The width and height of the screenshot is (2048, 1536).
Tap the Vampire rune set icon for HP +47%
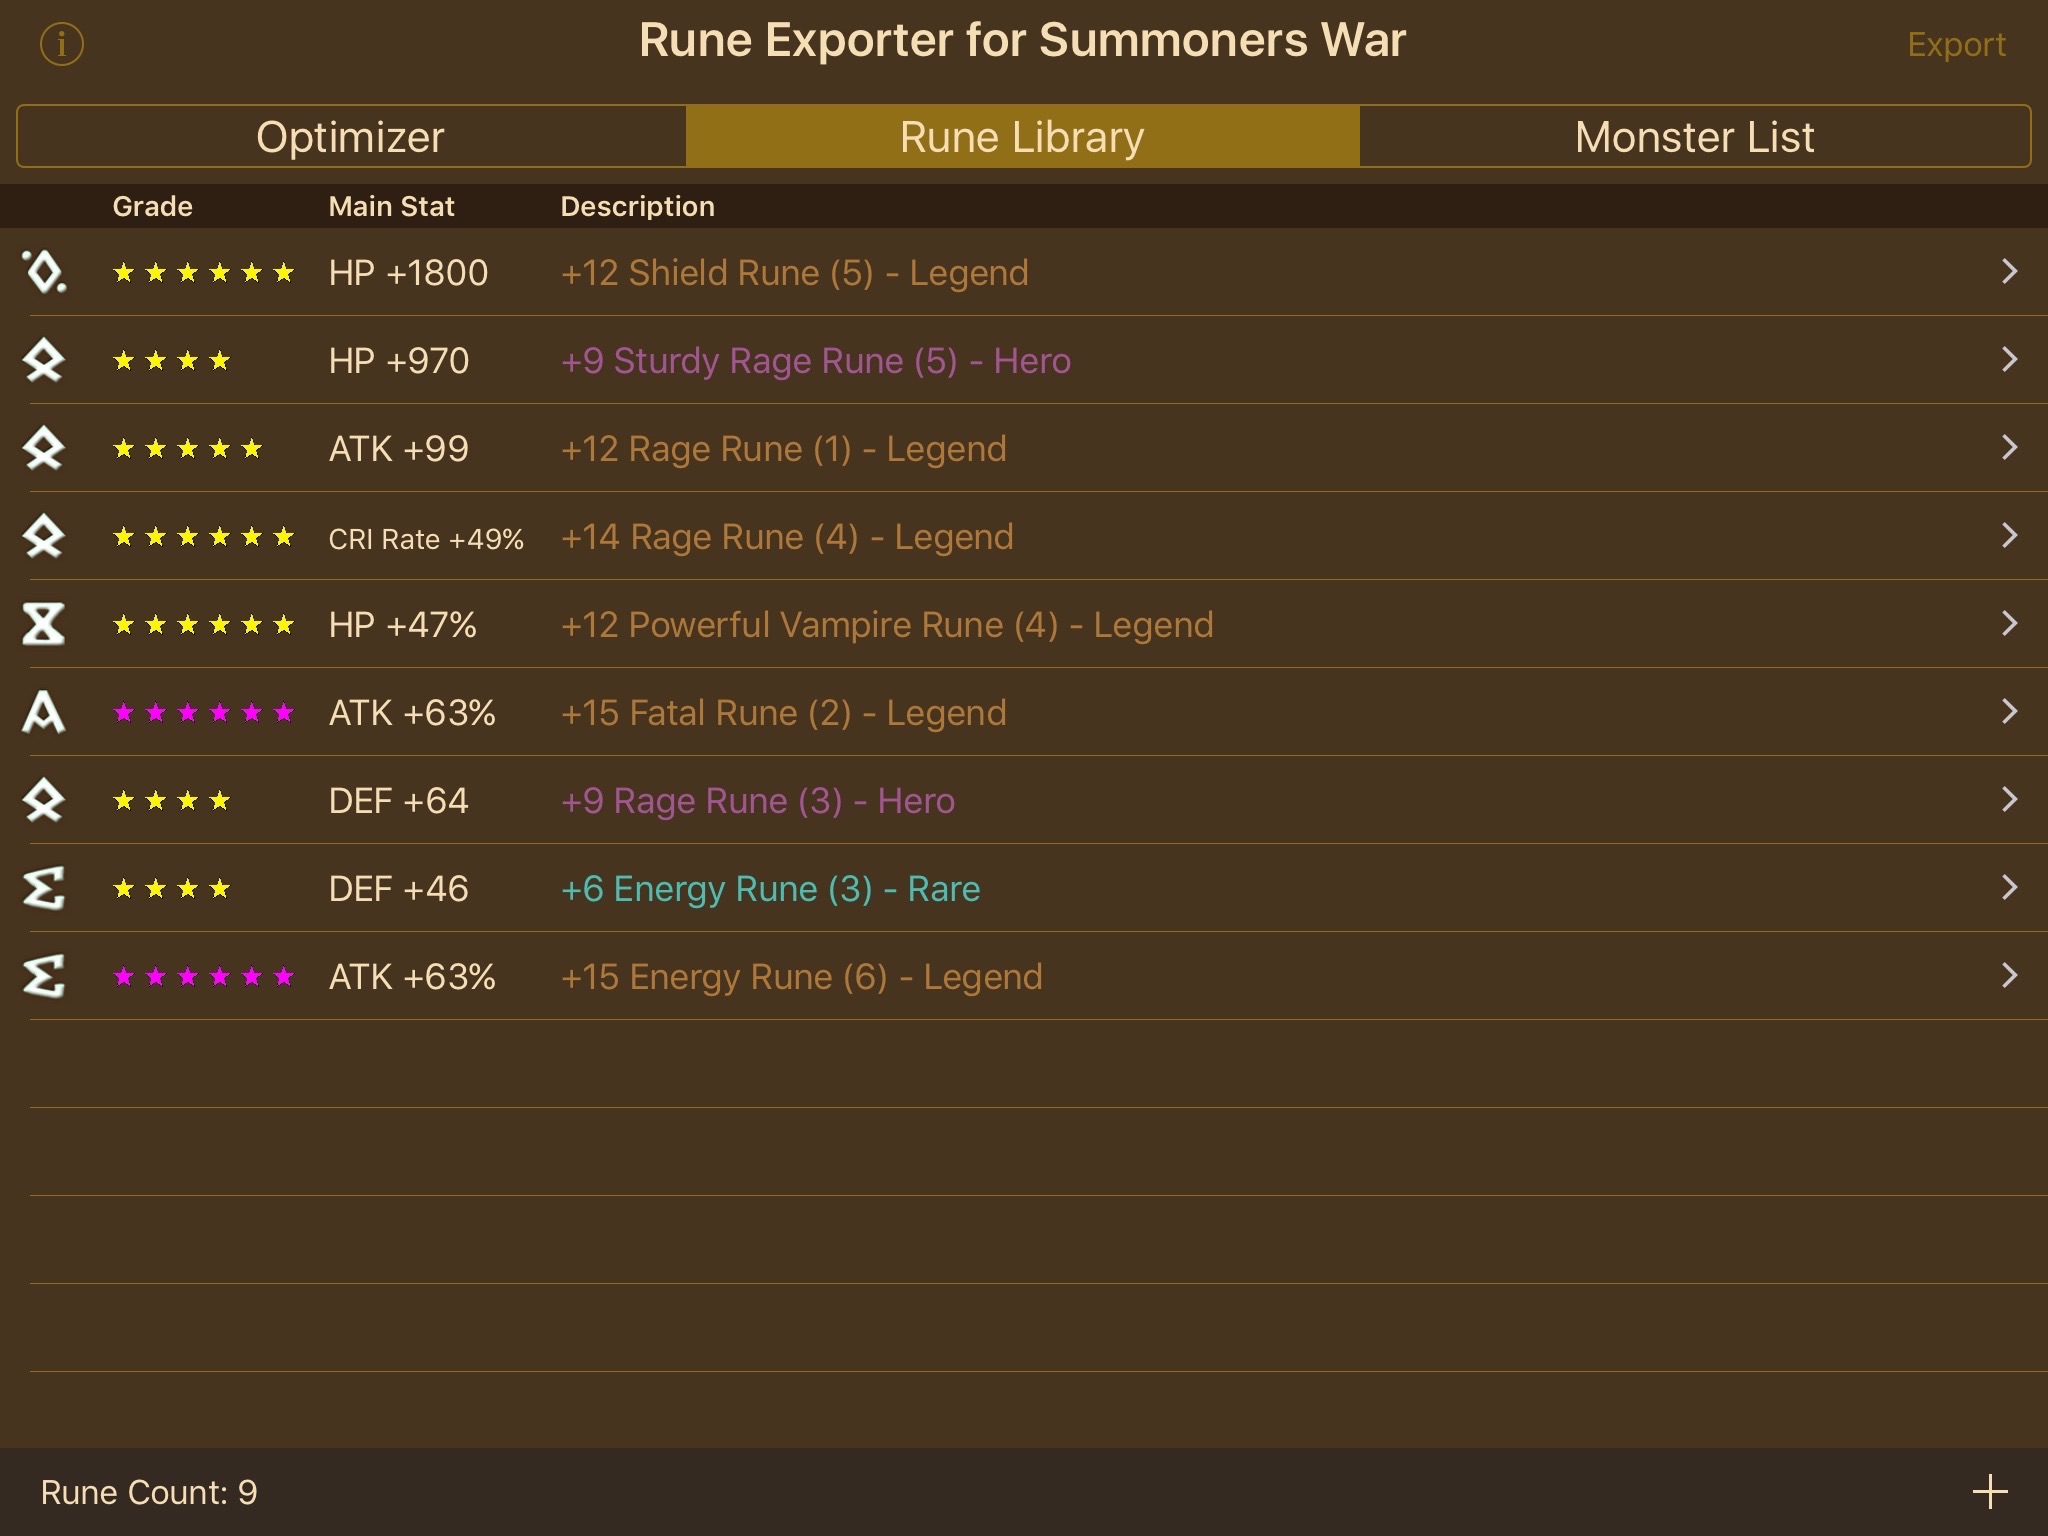point(44,624)
